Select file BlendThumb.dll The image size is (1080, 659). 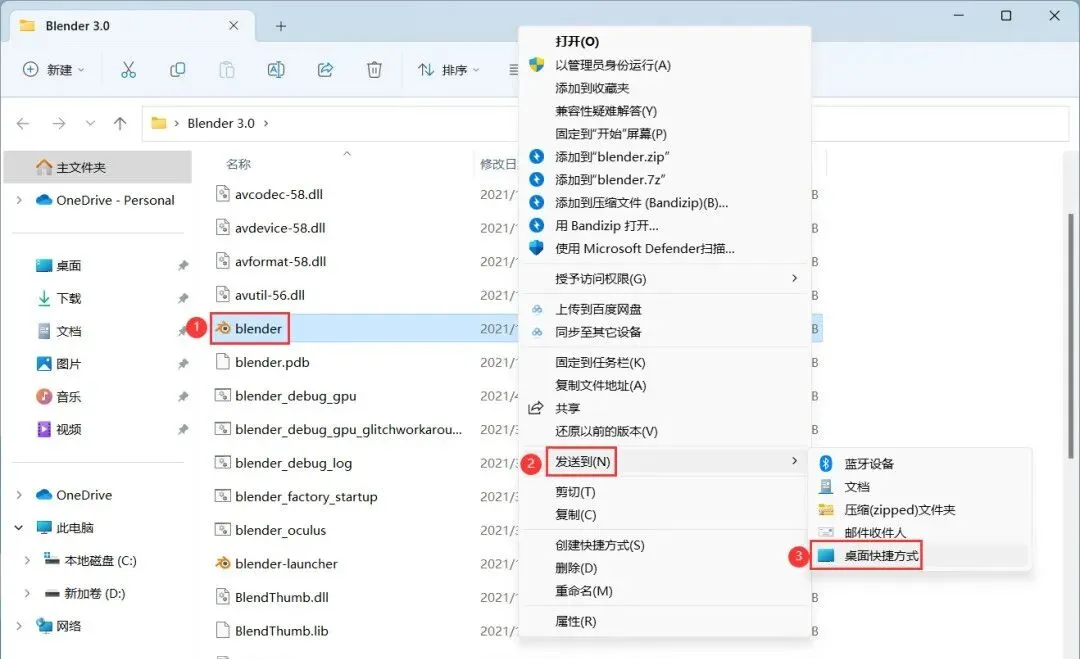pyautogui.click(x=281, y=597)
